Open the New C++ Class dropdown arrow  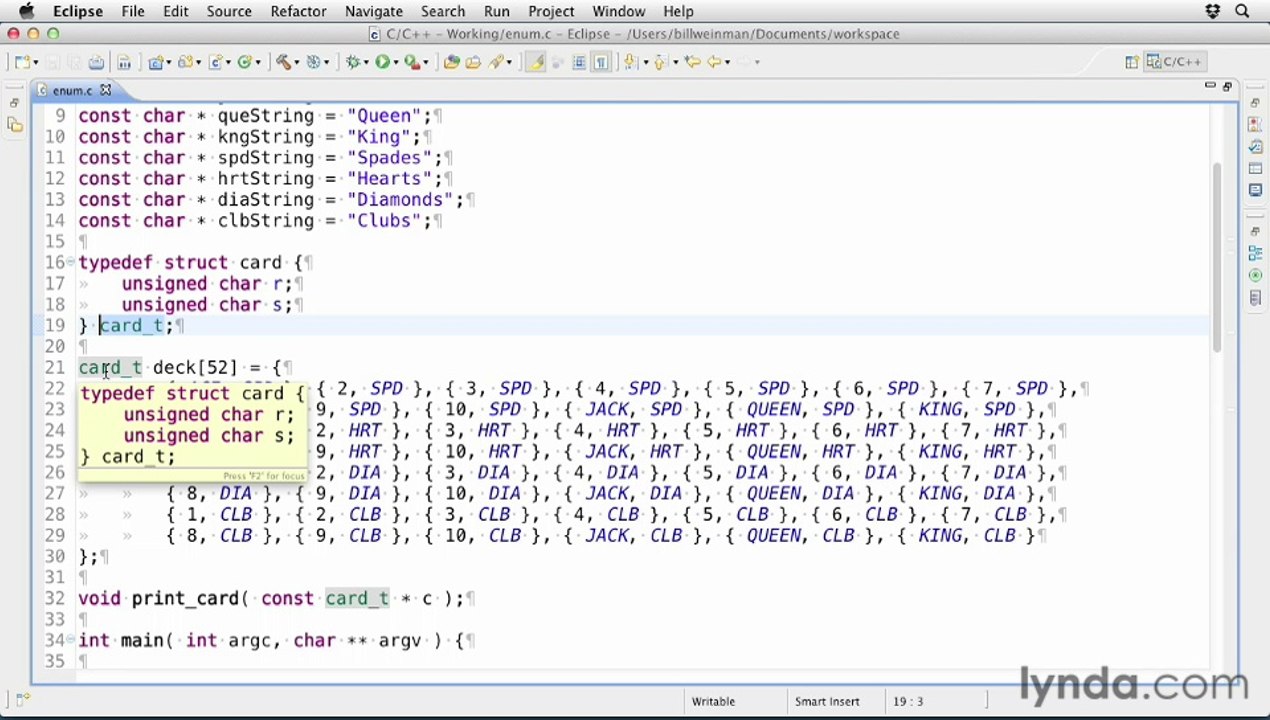[256, 62]
